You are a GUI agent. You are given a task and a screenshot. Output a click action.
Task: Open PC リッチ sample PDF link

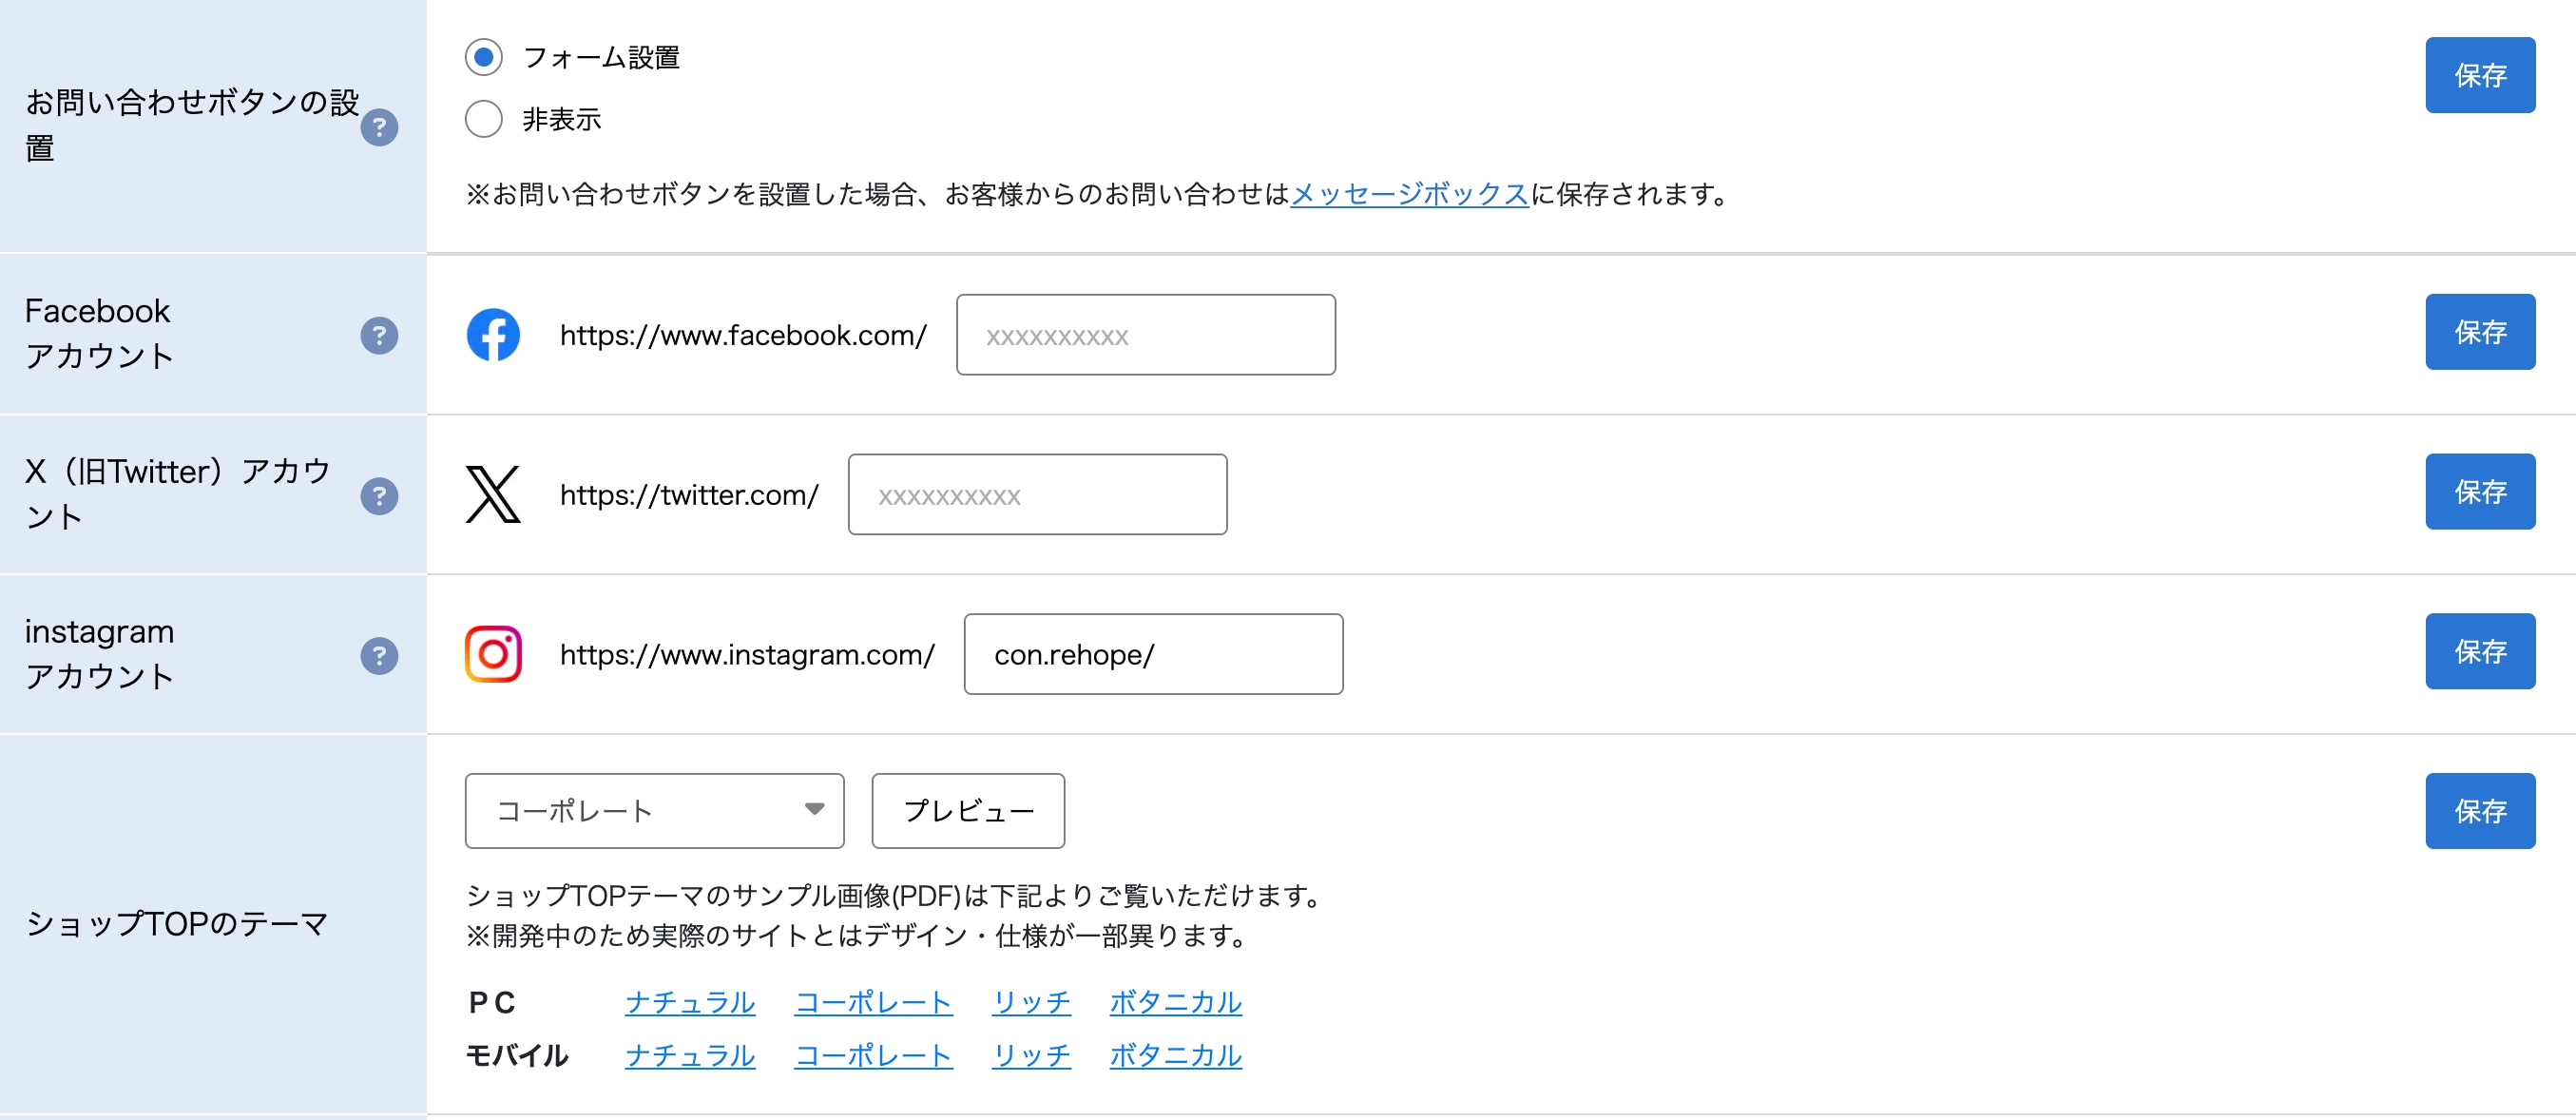[x=1031, y=1002]
